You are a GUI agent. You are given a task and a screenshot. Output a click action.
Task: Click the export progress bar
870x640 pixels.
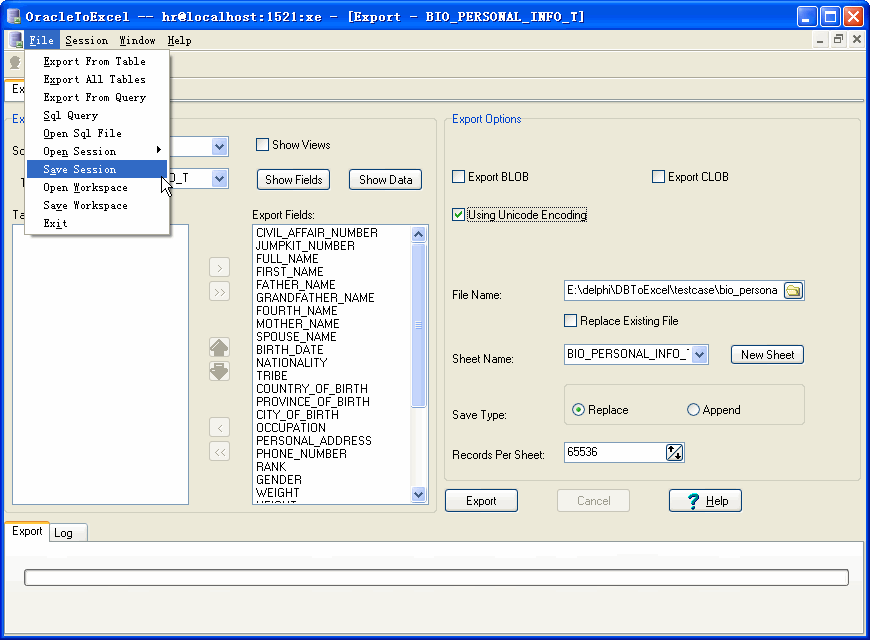(436, 577)
